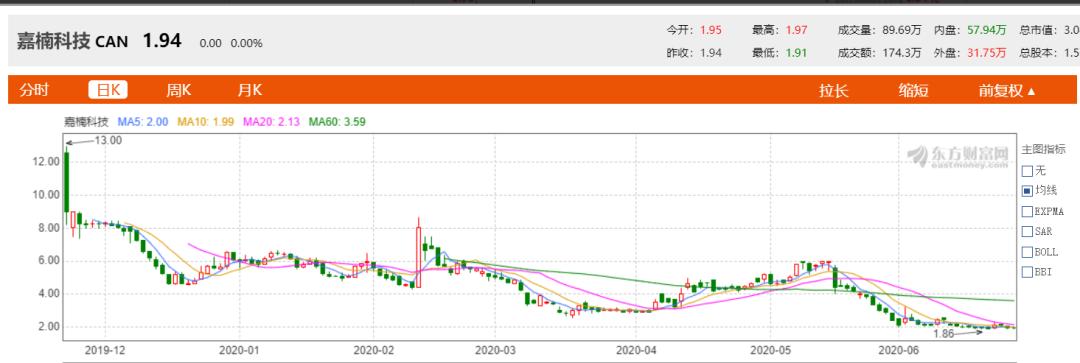Enable the BOLL indicator checkbox
The height and width of the screenshot is (363, 1080).
[x=1027, y=252]
